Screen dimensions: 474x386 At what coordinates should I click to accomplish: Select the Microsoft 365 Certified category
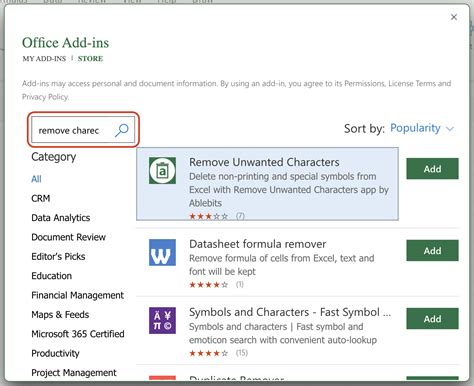click(x=78, y=334)
